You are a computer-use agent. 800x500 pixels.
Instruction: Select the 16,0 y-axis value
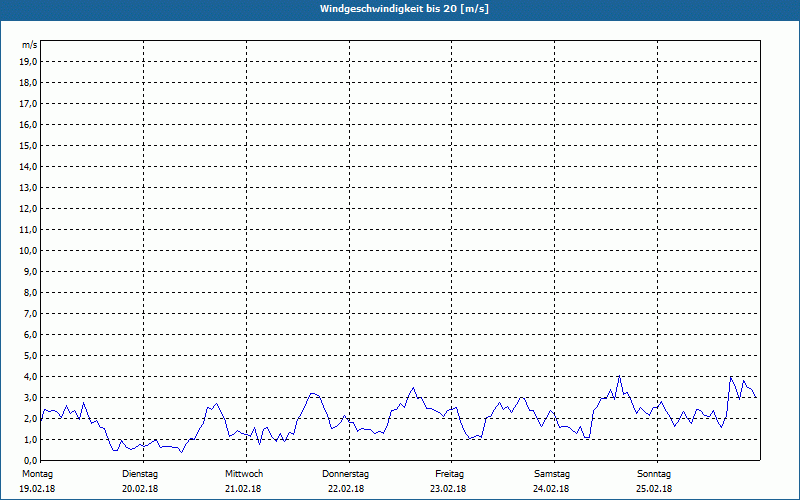[28, 124]
